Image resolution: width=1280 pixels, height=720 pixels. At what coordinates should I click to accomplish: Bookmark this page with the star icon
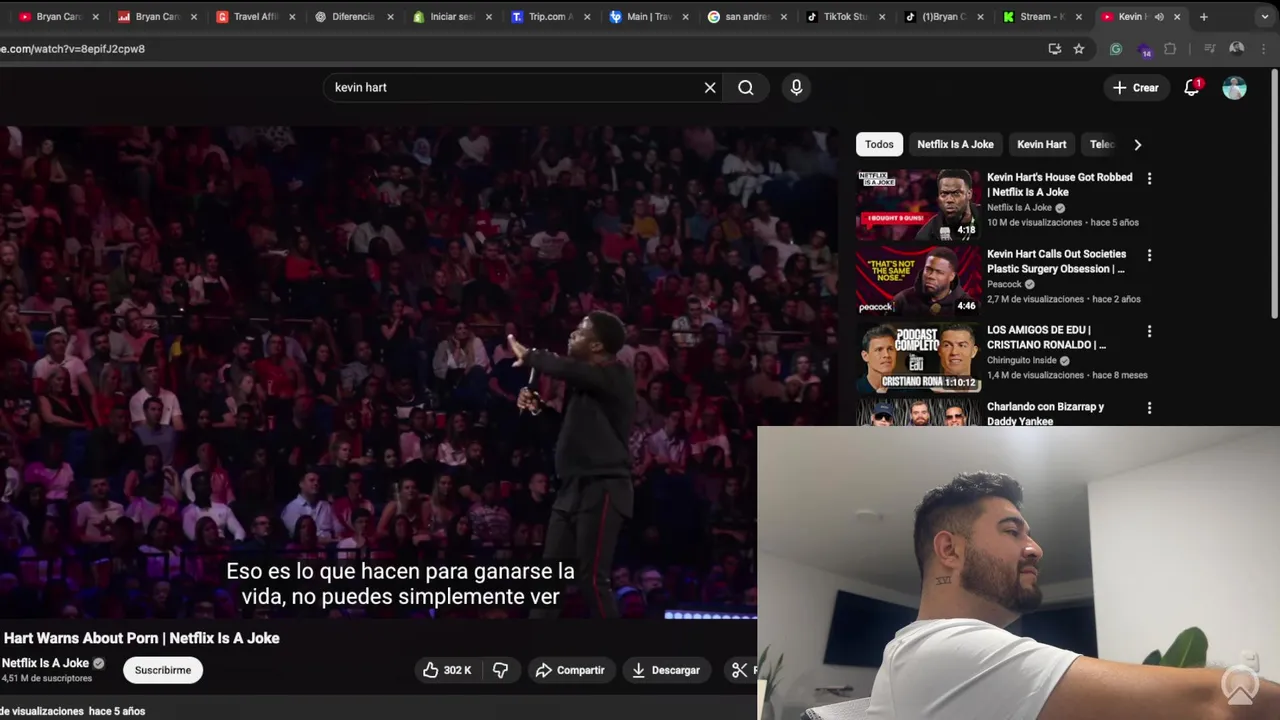[1078, 48]
